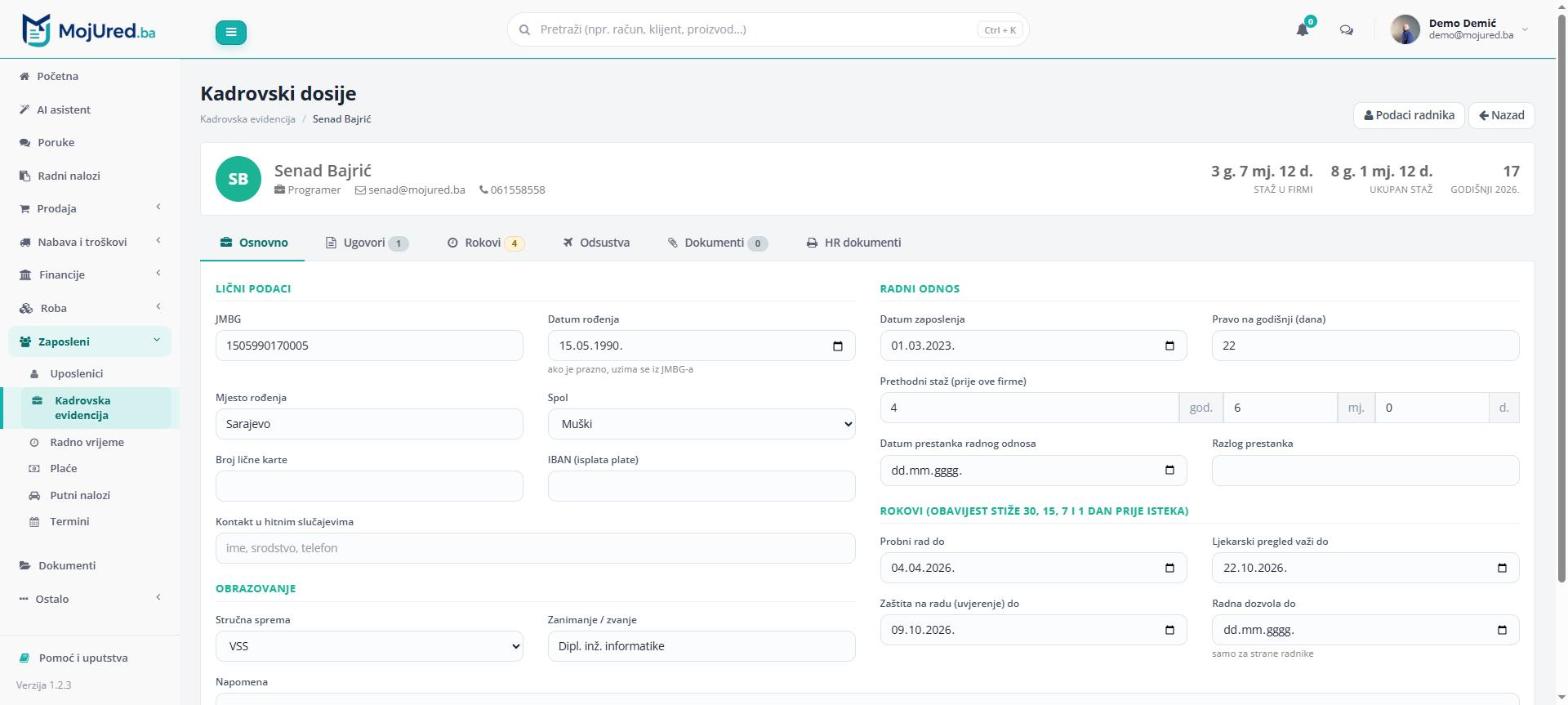This screenshot has width=1568, height=705.
Task: Click the demo user profile photo
Action: point(1405,30)
